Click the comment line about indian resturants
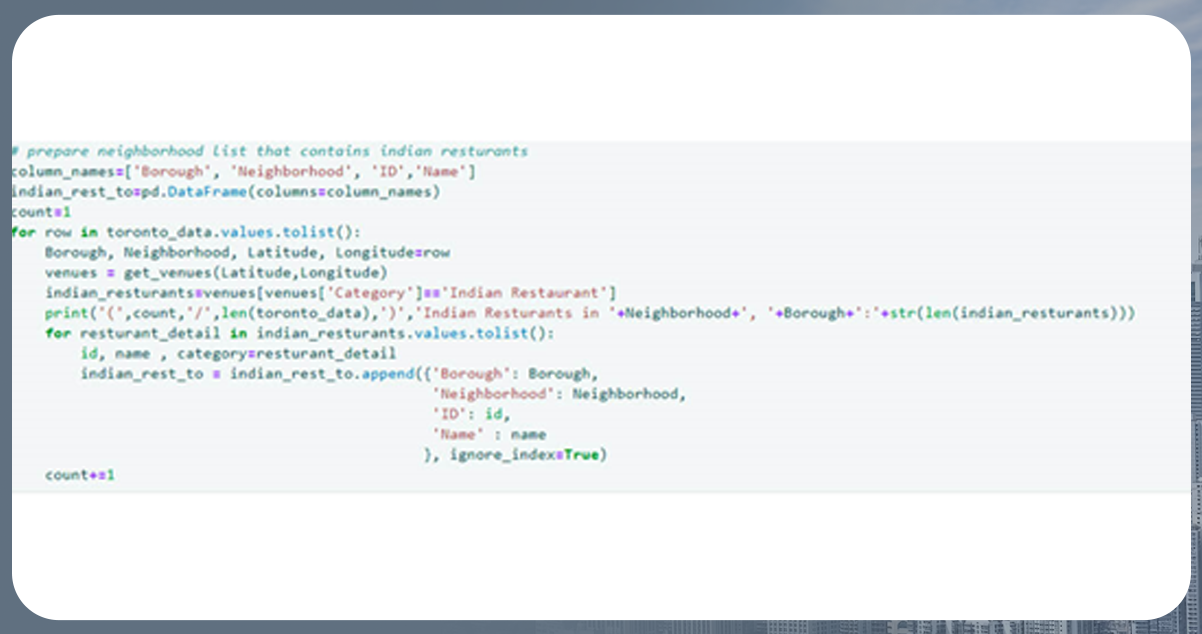 269,151
